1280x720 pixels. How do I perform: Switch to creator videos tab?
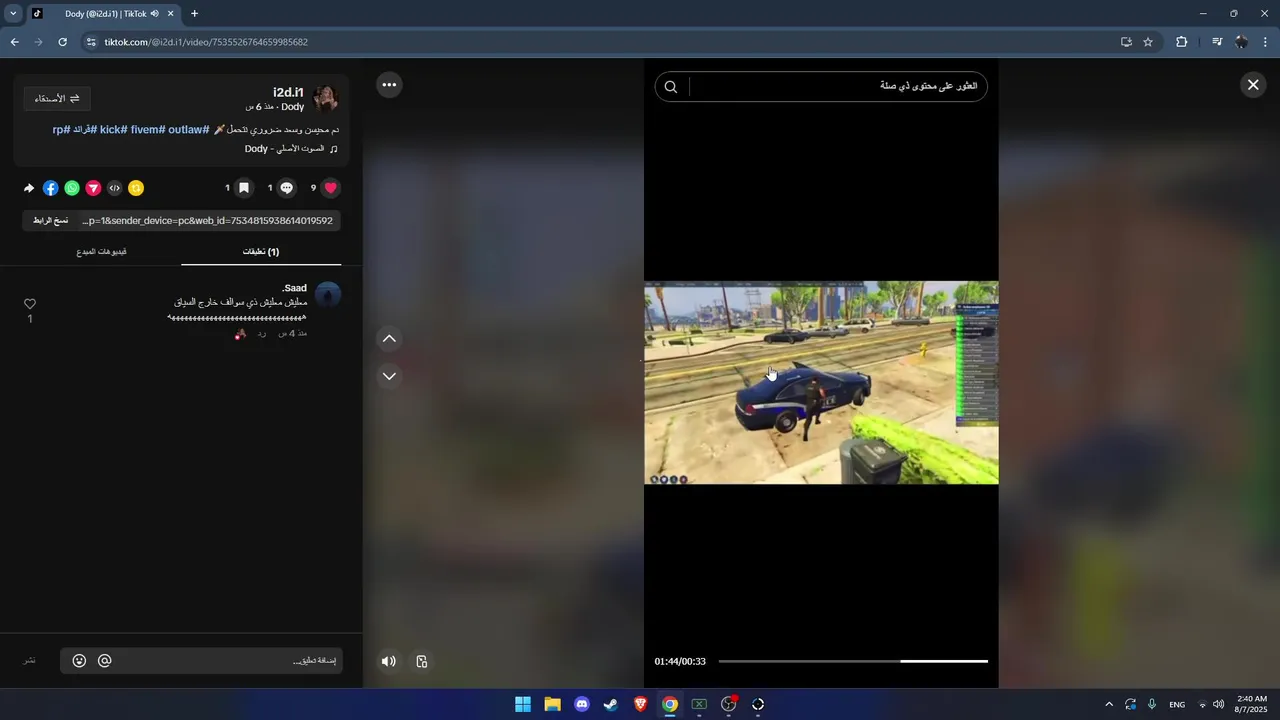(x=101, y=252)
